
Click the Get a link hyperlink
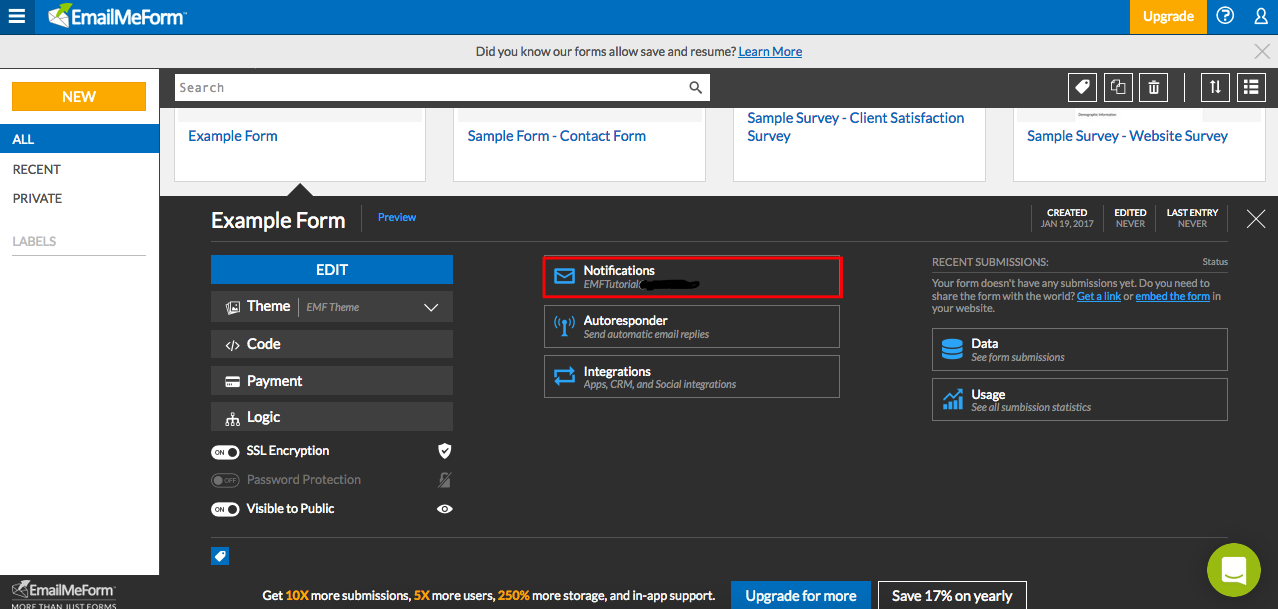coord(1099,296)
